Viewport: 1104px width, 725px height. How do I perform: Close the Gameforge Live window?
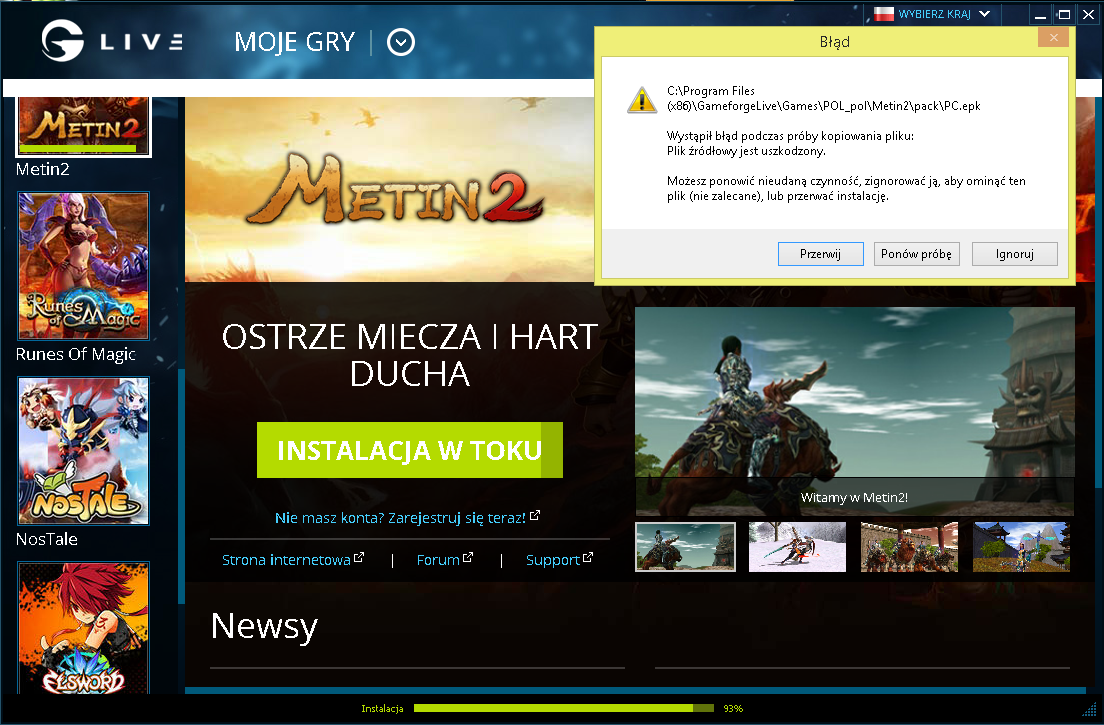(1088, 14)
